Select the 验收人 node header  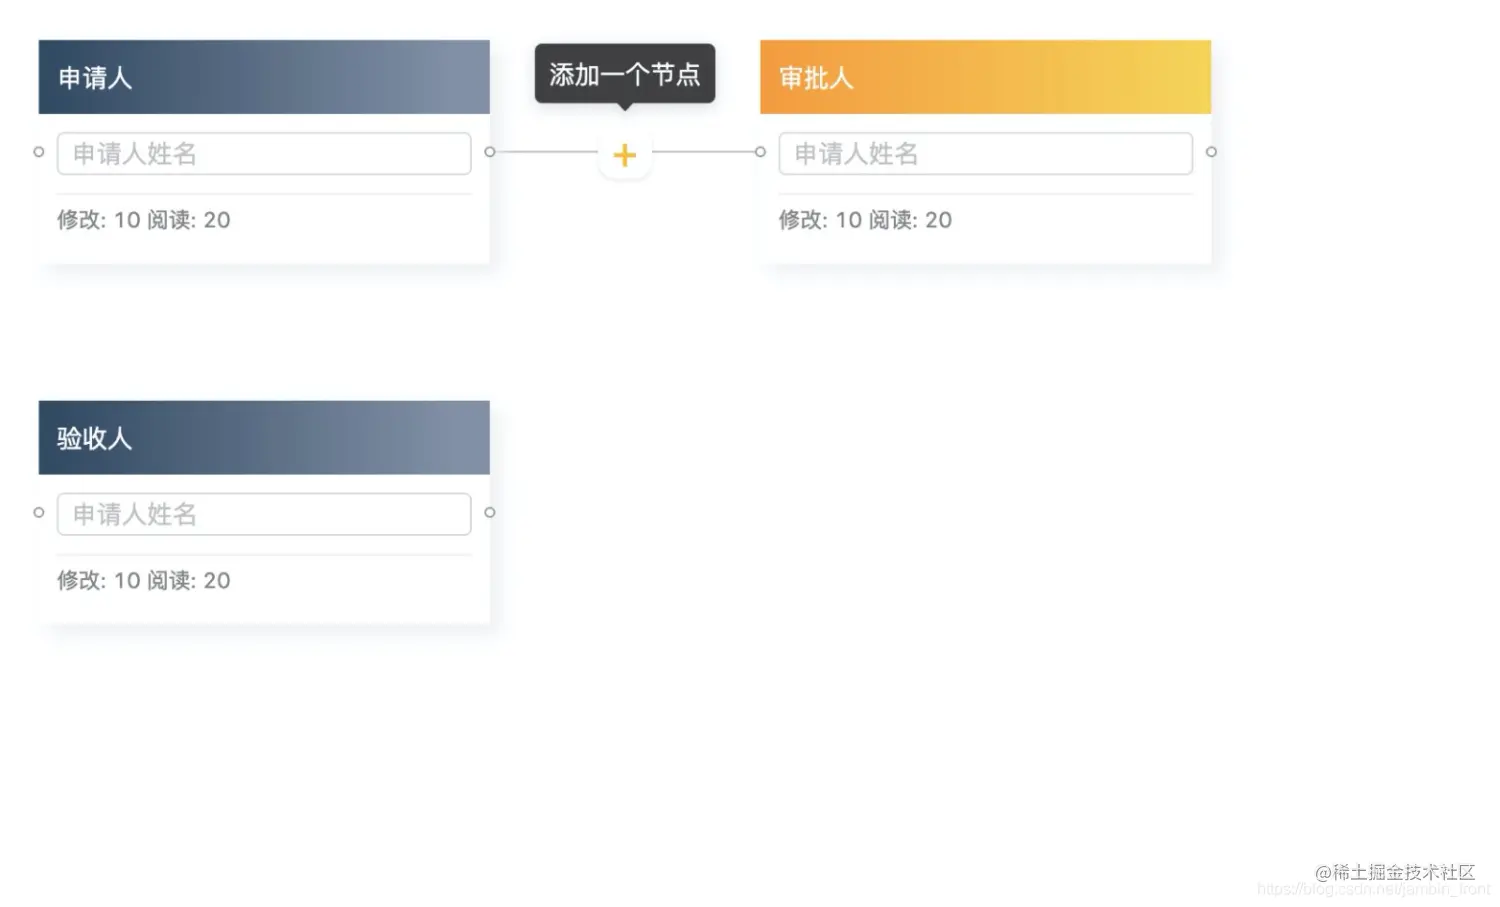coord(263,437)
